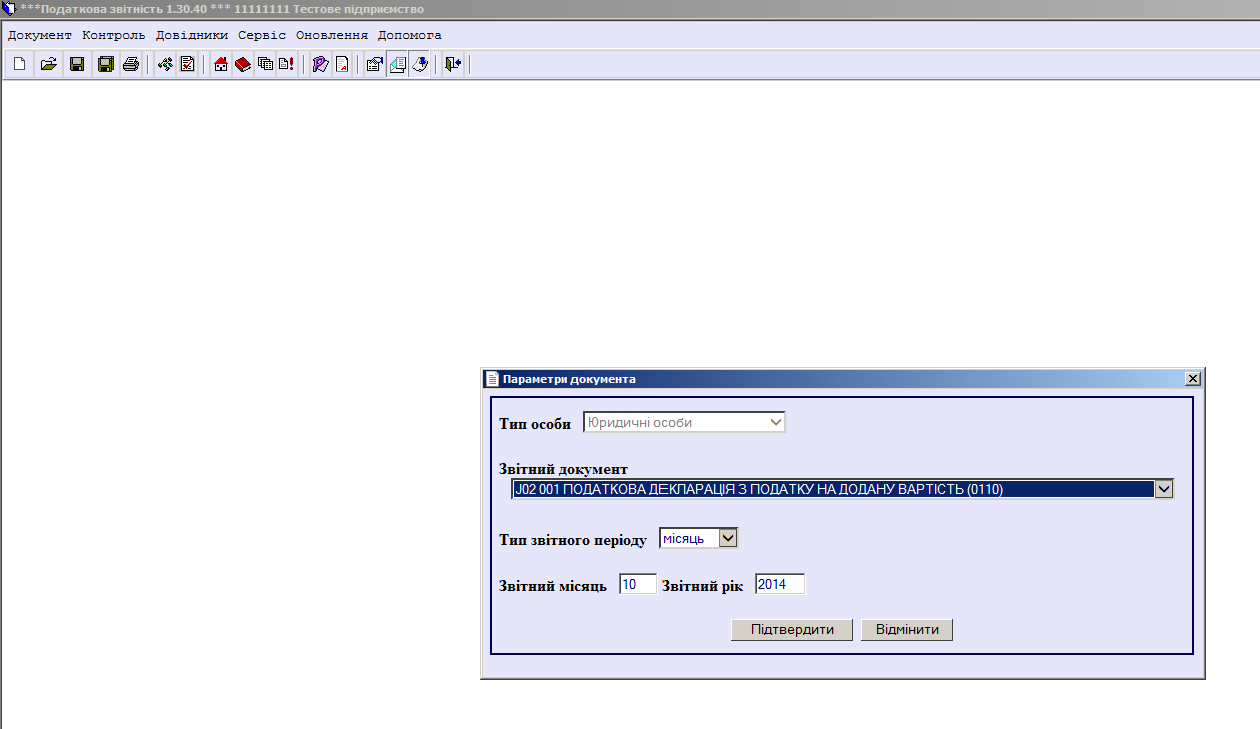Click the checklist control icon
Screen dimensions: 1260x729
[187, 65]
